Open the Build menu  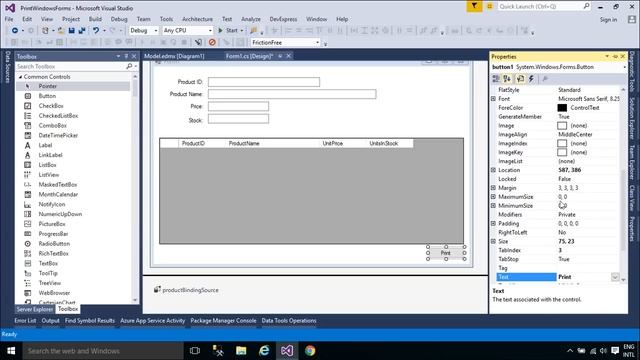(95, 19)
